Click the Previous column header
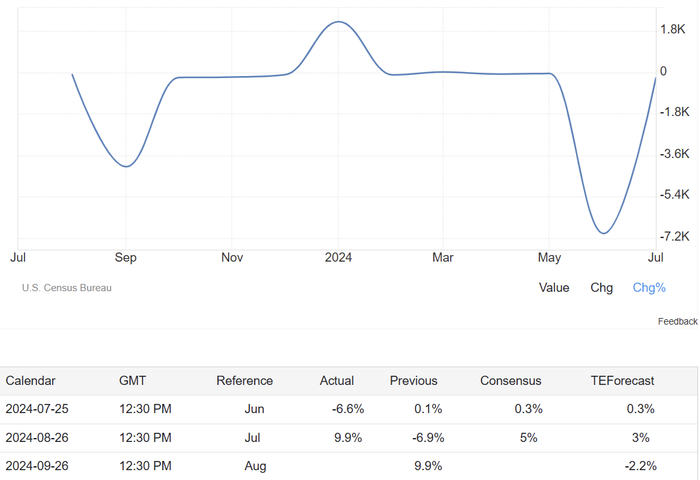Screen dimensions: 700x480 [x=414, y=381]
